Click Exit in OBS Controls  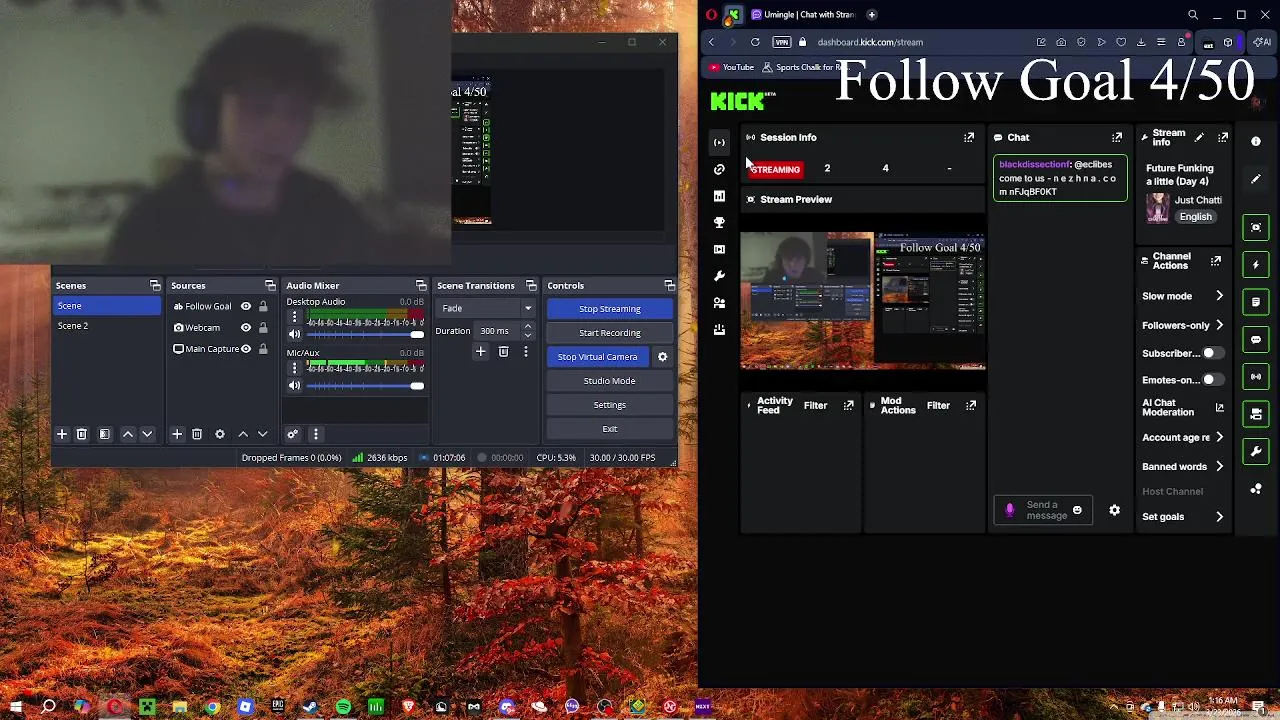(609, 429)
